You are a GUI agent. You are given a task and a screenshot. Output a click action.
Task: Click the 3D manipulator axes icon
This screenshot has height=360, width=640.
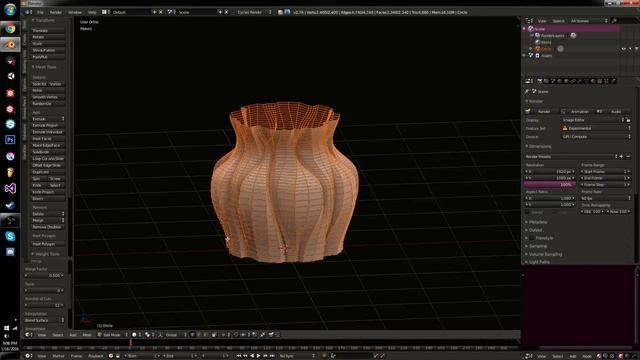point(160,335)
